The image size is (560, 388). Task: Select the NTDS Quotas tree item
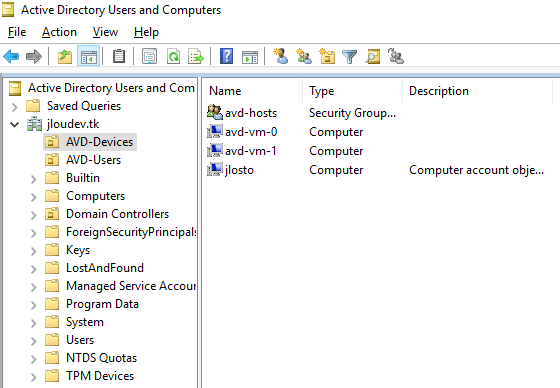[101, 358]
